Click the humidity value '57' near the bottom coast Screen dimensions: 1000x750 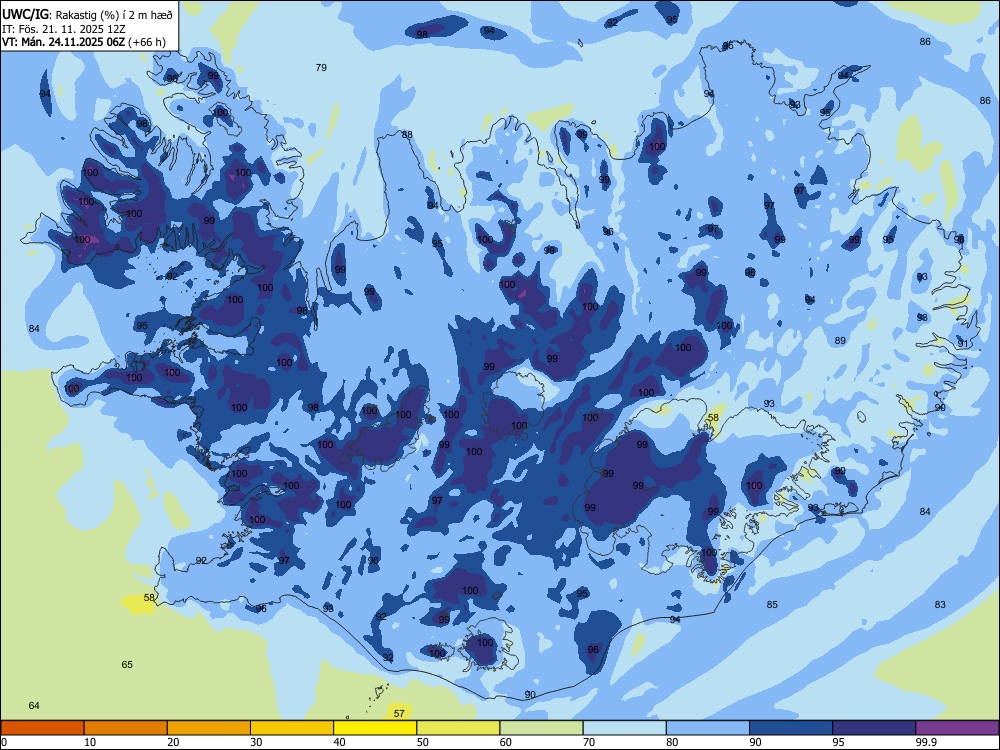pyautogui.click(x=399, y=713)
